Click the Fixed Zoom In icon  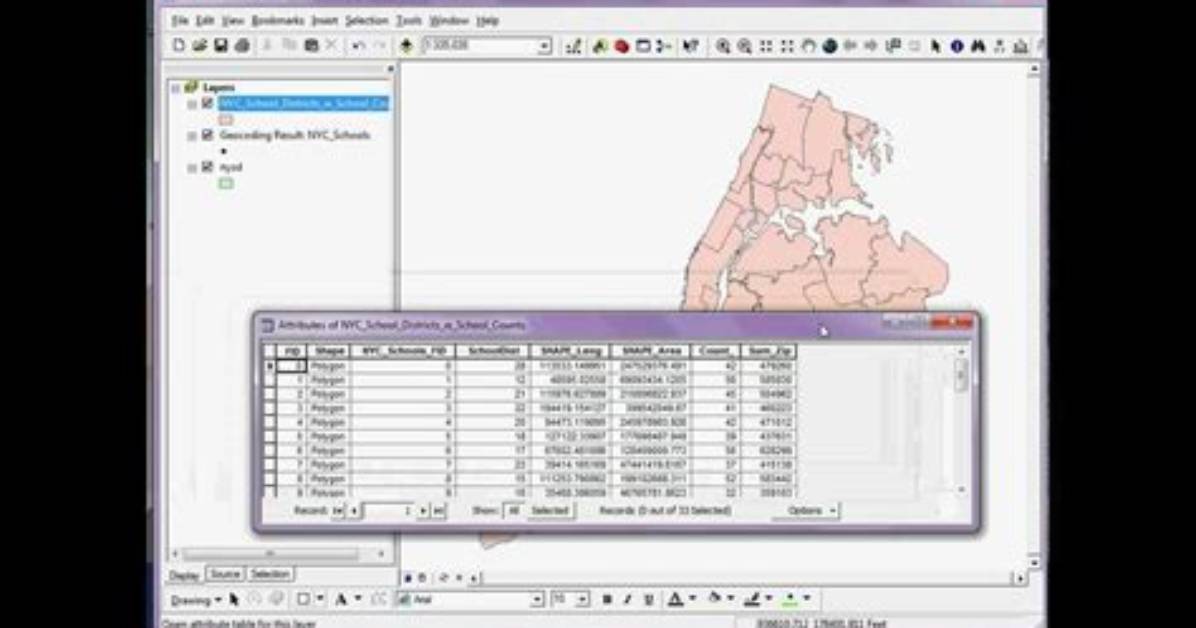(766, 47)
